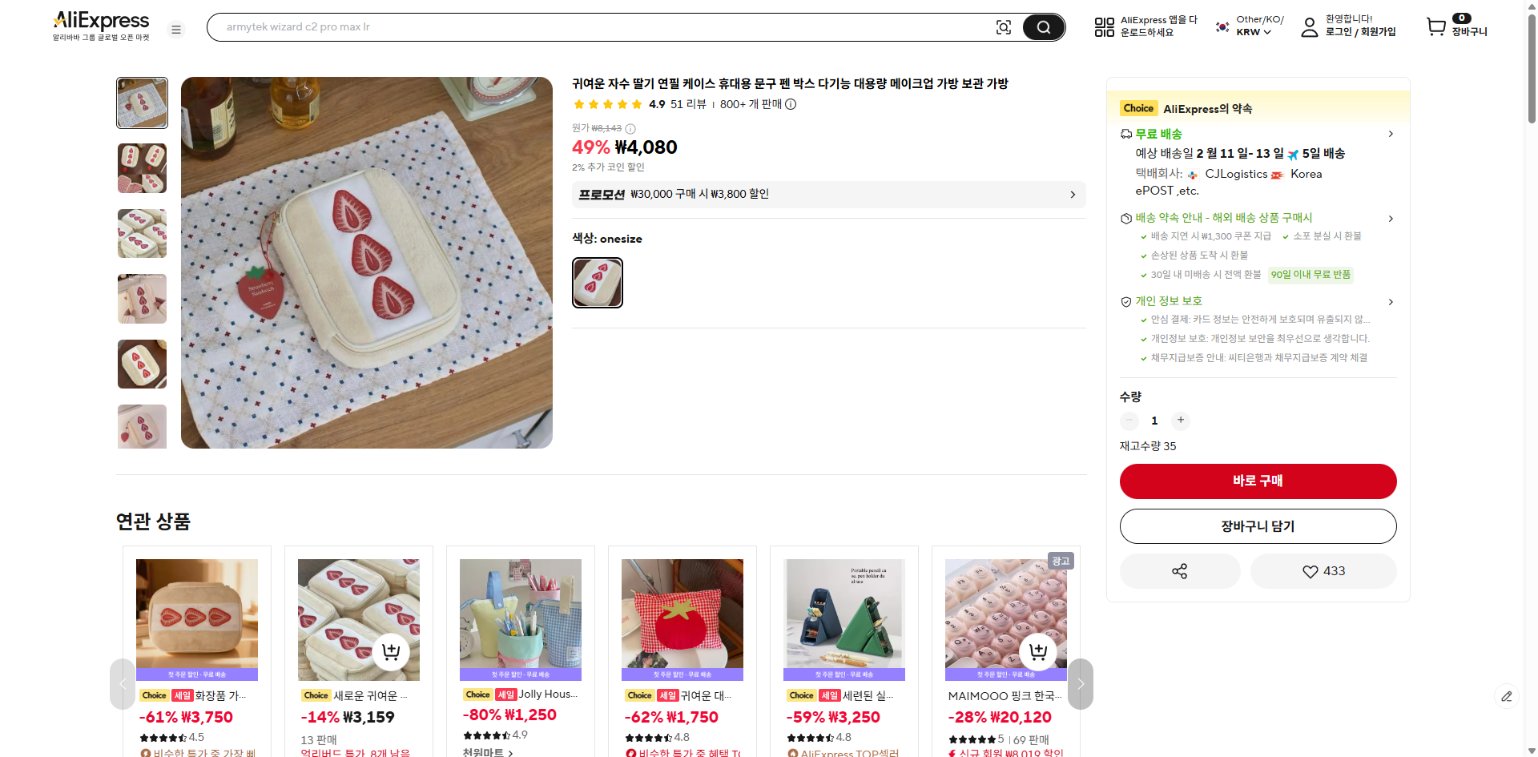Image resolution: width=1538 pixels, height=757 pixels.
Task: Click the cart icon on the MAIMOOO product card
Action: pos(1038,651)
